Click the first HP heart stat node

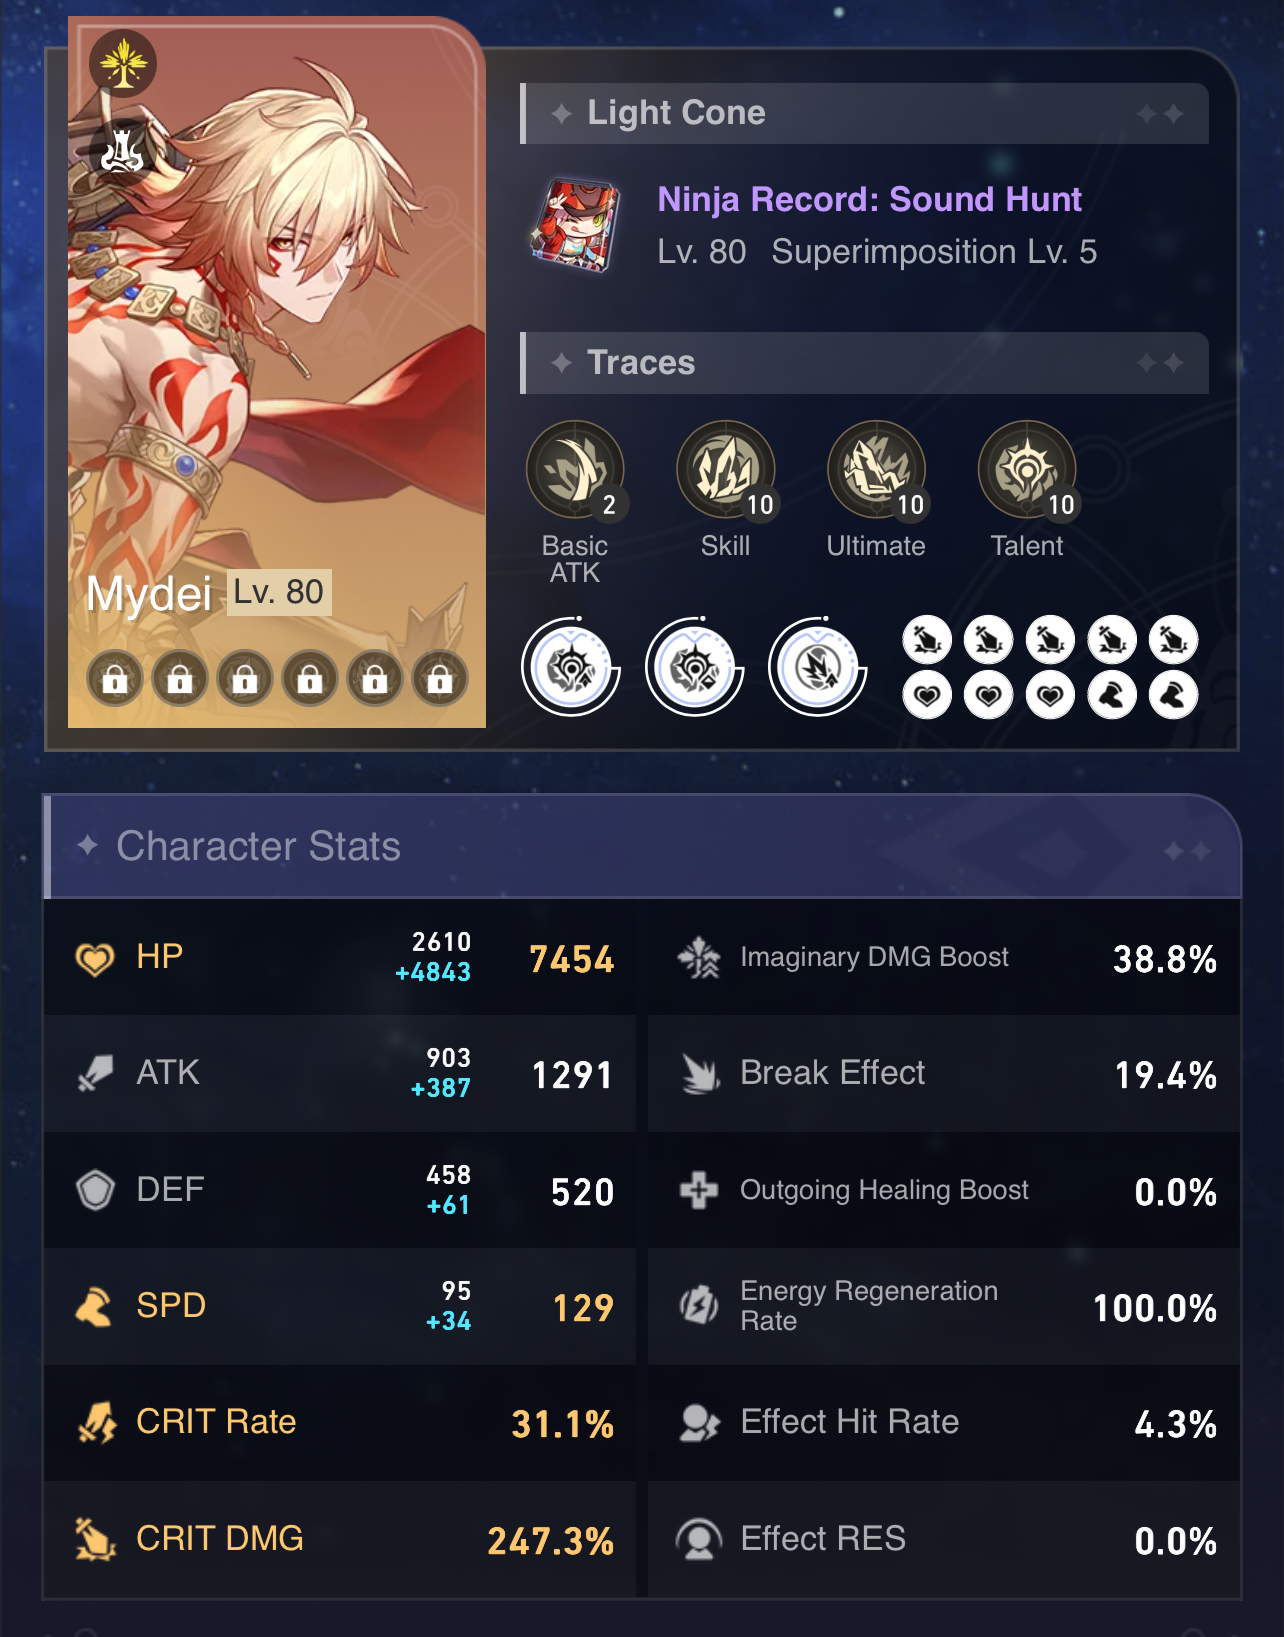pyautogui.click(x=927, y=695)
